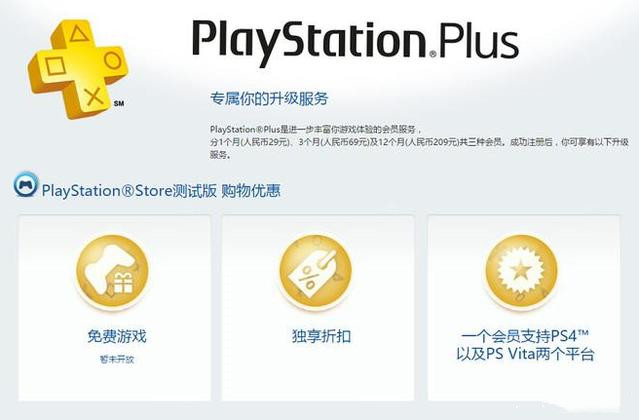
Task: Open the 一个会员支持PS4 platform label
Action: (x=525, y=345)
